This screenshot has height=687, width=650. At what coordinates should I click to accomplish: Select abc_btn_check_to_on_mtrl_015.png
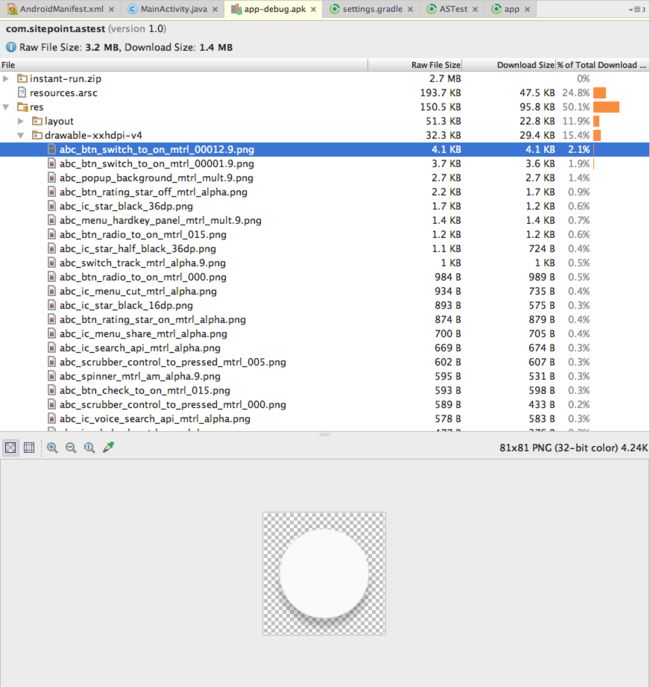click(x=325, y=390)
